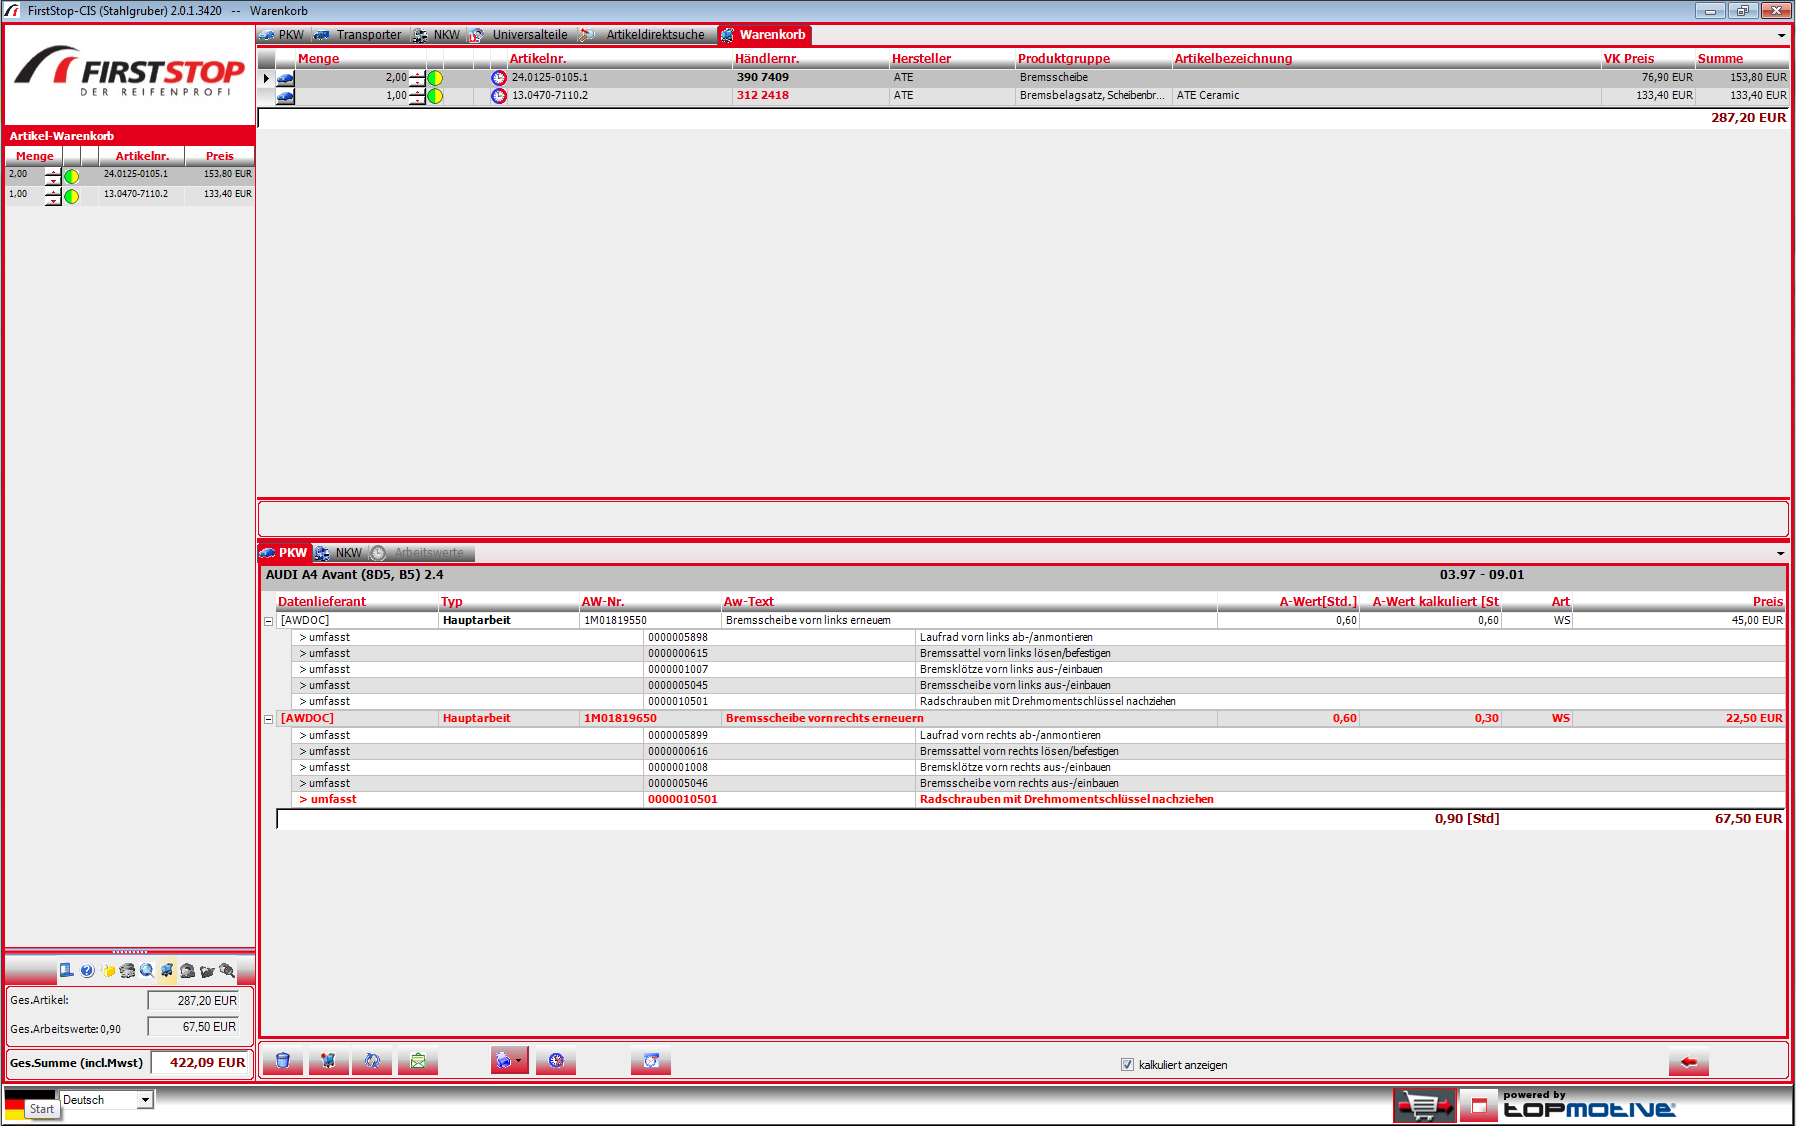1796x1126 pixels.
Task: Click the Ges.Summe field showing 422,09 EUR
Action: click(x=202, y=1063)
